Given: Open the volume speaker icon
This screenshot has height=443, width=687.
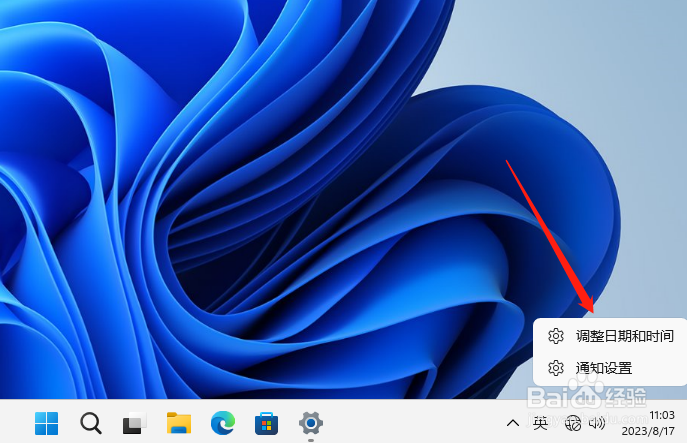Looking at the screenshot, I should tap(596, 423).
